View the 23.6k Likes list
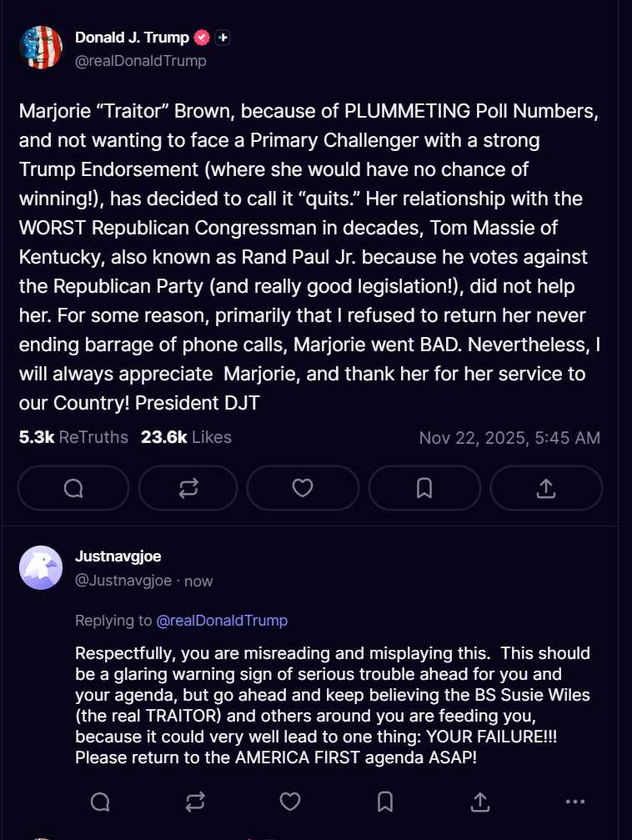 tap(186, 437)
